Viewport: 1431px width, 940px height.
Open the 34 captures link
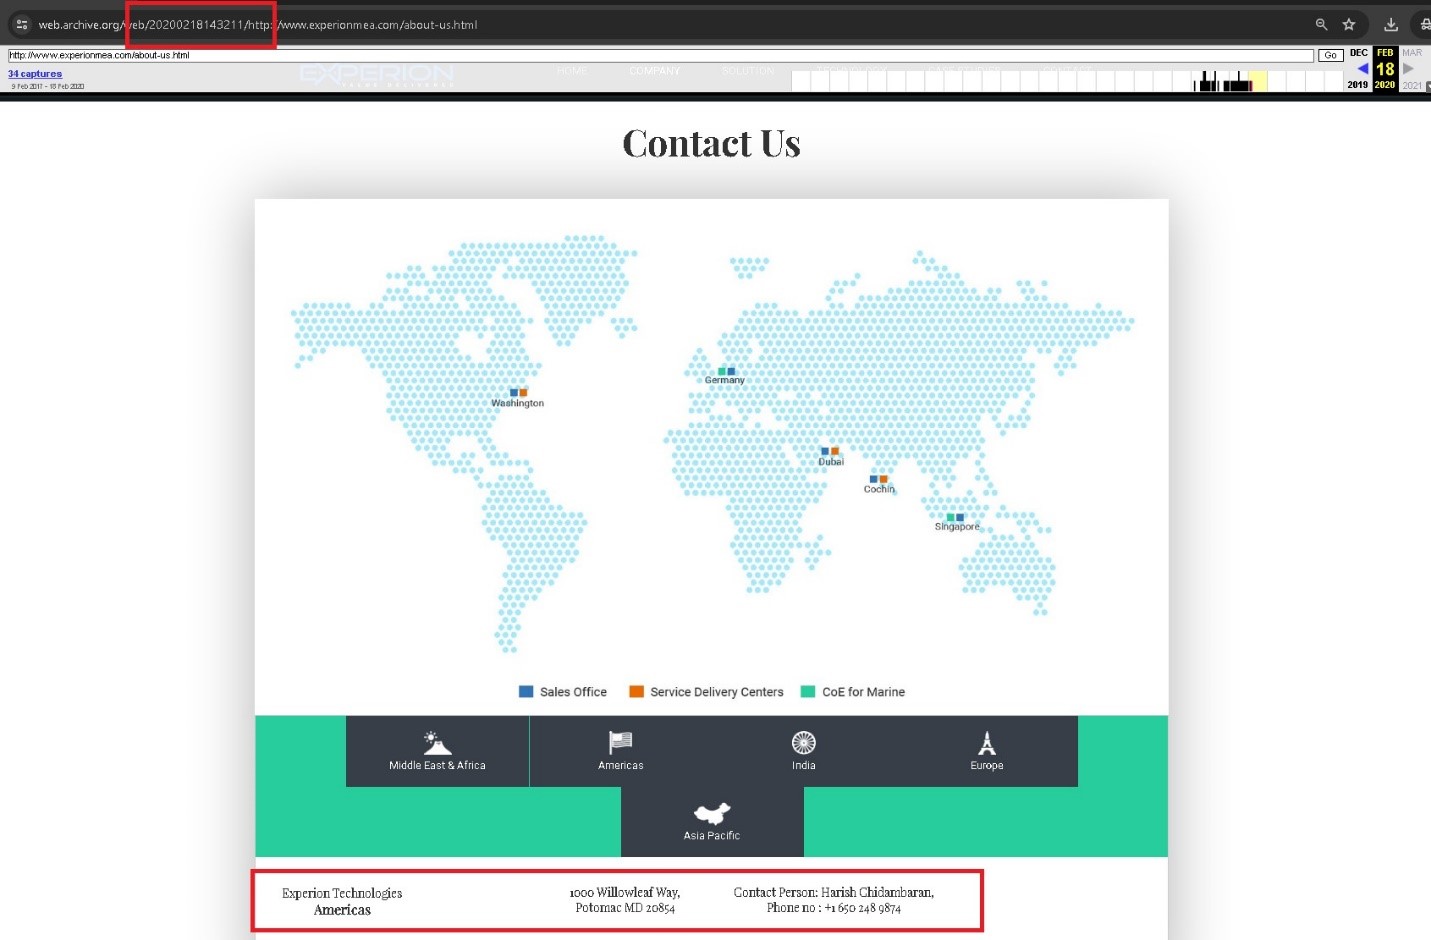pos(34,73)
